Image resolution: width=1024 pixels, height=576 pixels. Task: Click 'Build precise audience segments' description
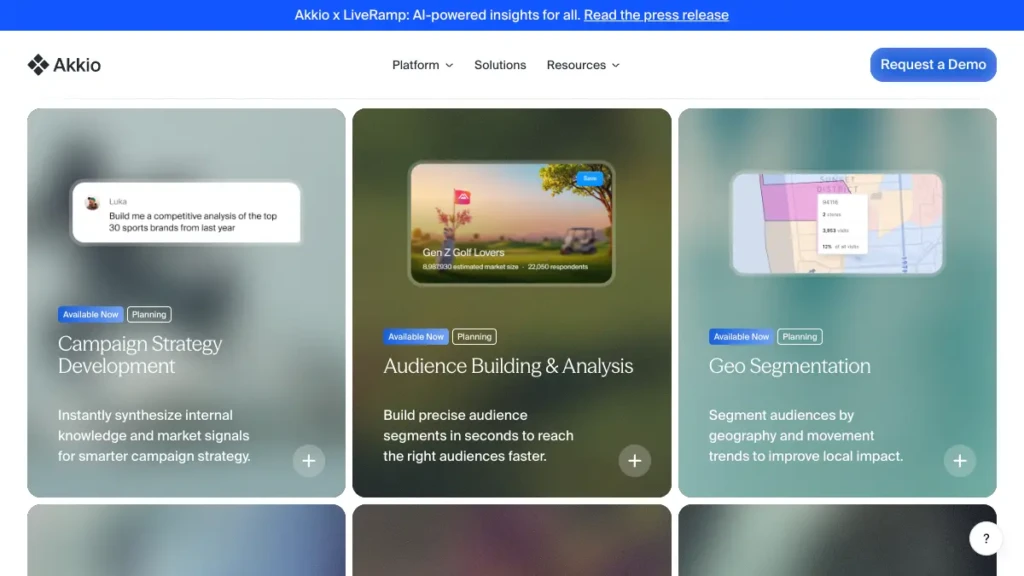[x=478, y=436]
